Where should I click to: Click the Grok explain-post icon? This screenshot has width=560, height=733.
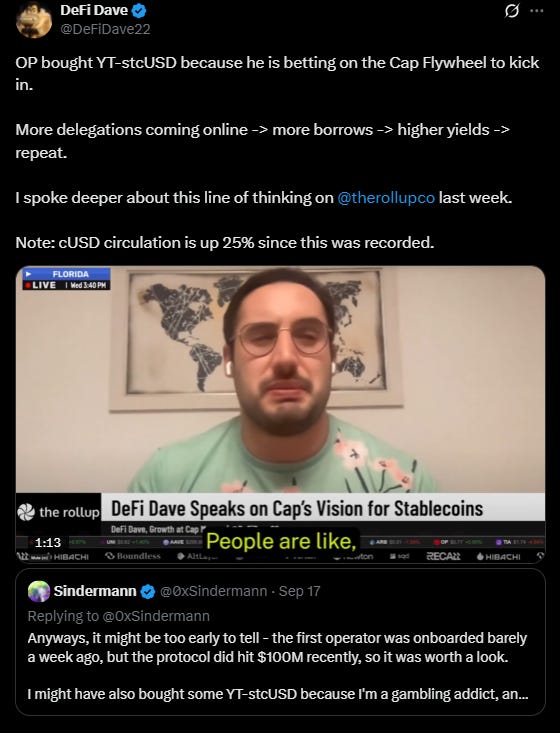pos(512,11)
